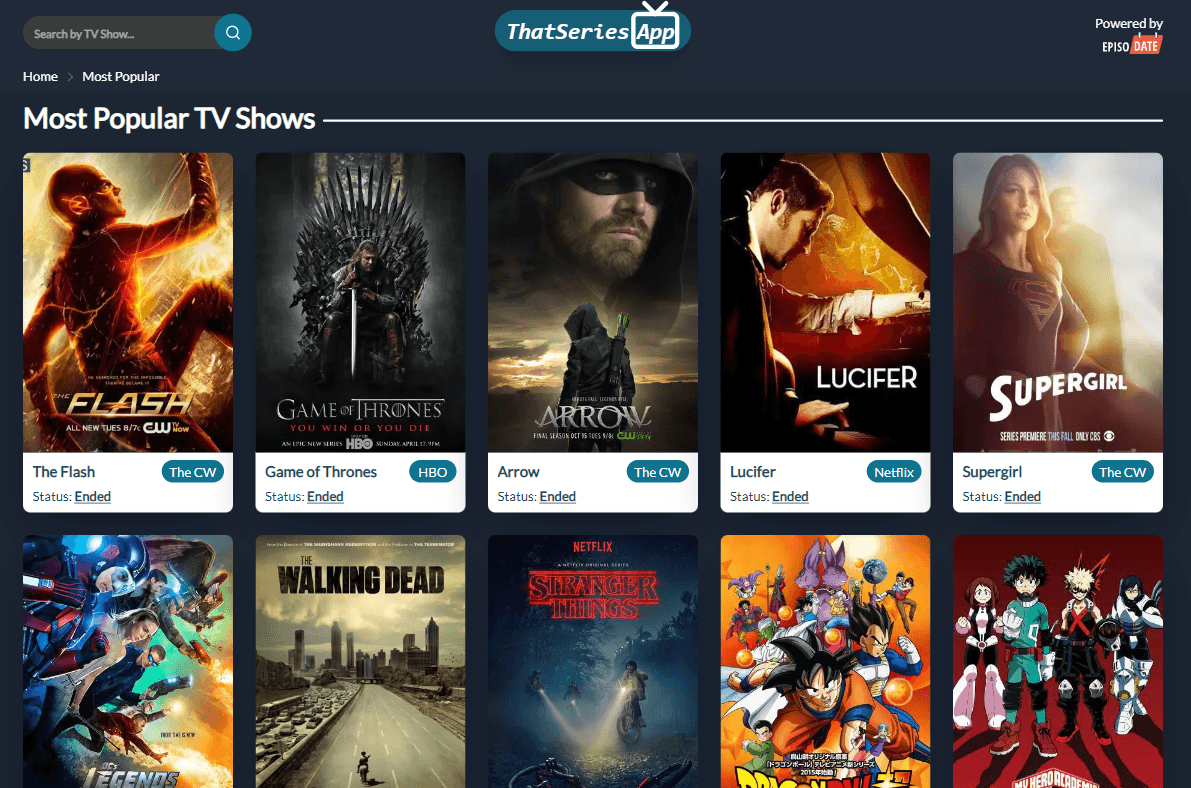Open the My Hero Academia poster
Image resolution: width=1191 pixels, height=788 pixels.
[1057, 661]
